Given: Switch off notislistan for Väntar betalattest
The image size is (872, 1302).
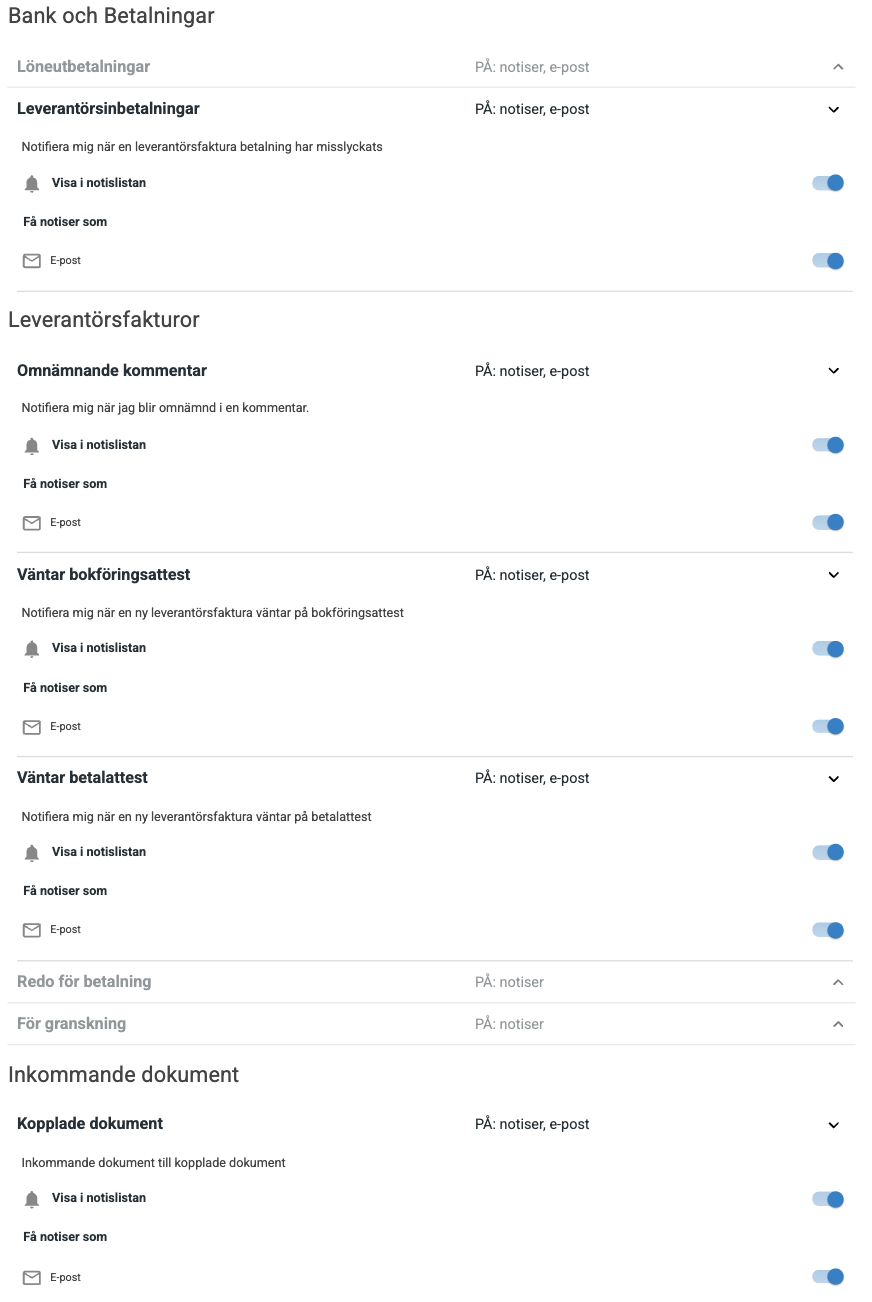Looking at the screenshot, I should coord(828,852).
